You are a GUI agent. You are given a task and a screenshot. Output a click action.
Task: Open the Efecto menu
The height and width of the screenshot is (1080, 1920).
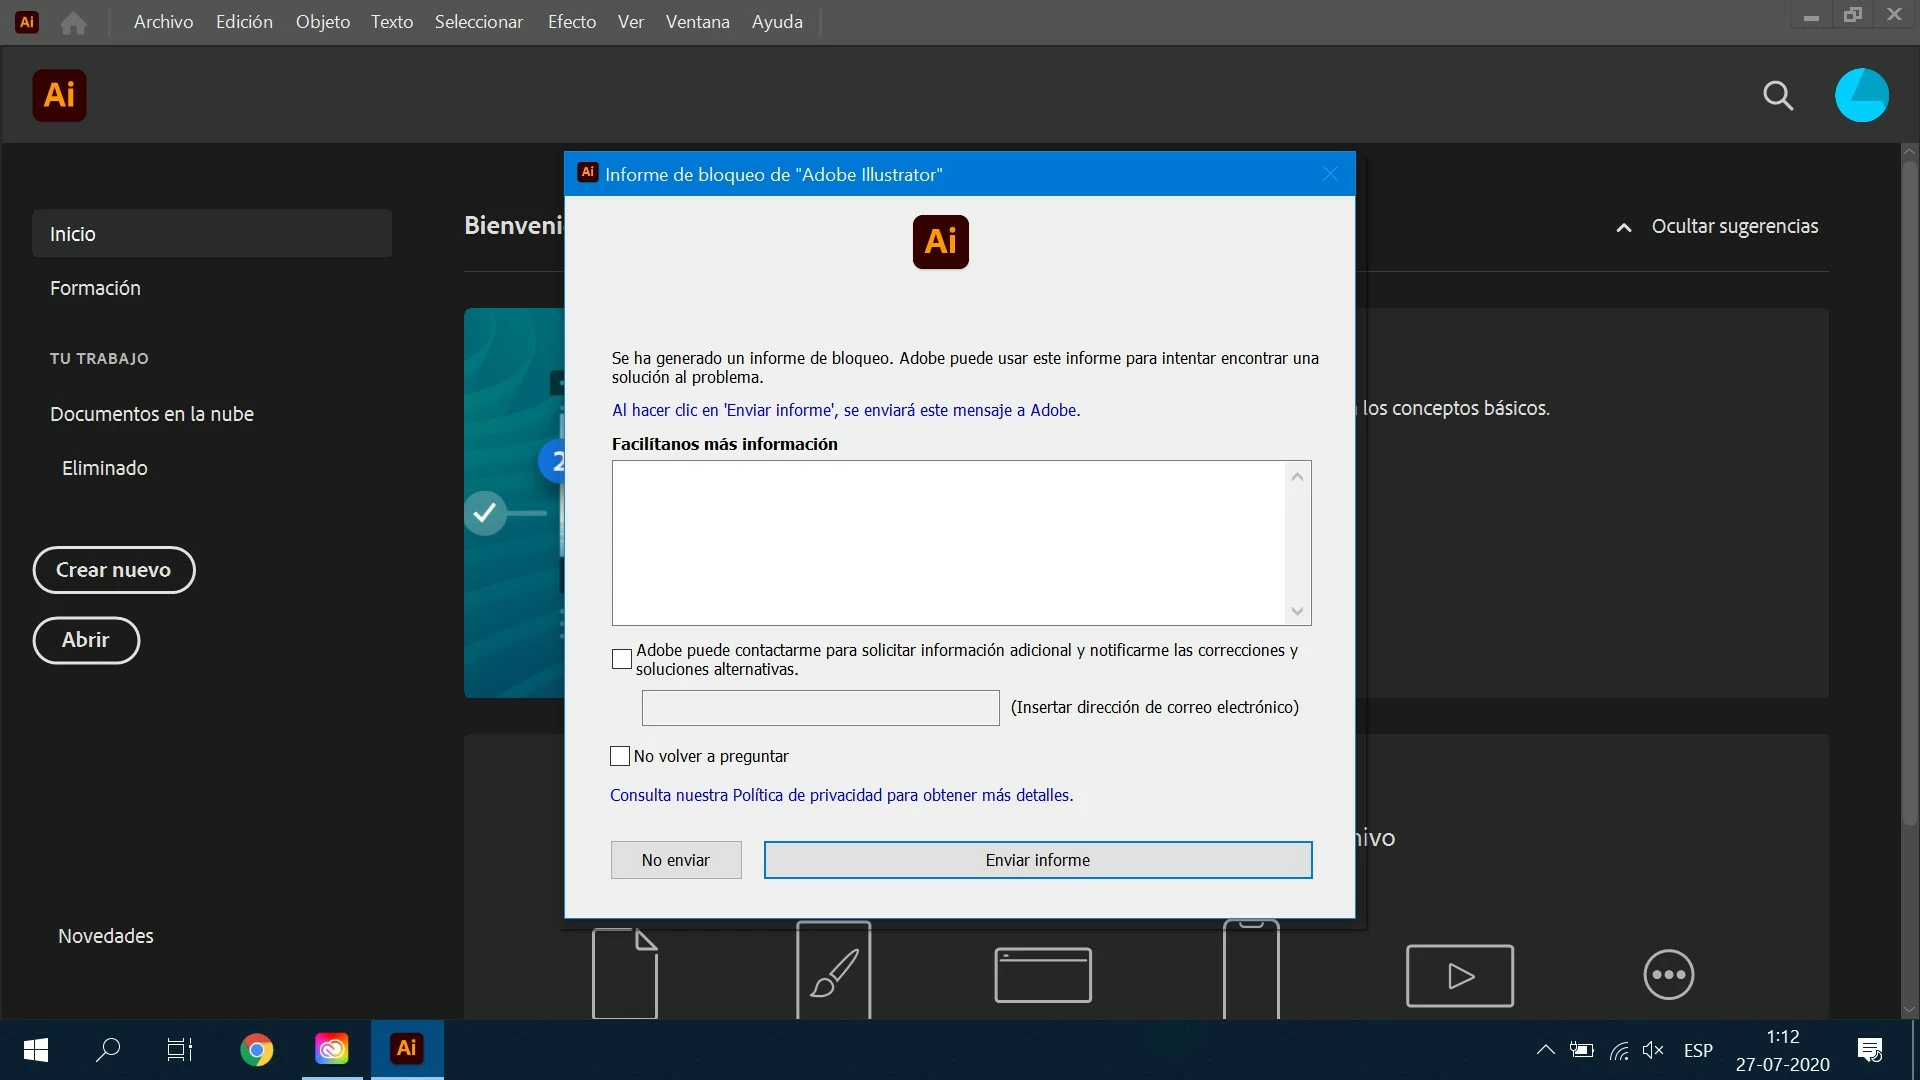pyautogui.click(x=571, y=22)
